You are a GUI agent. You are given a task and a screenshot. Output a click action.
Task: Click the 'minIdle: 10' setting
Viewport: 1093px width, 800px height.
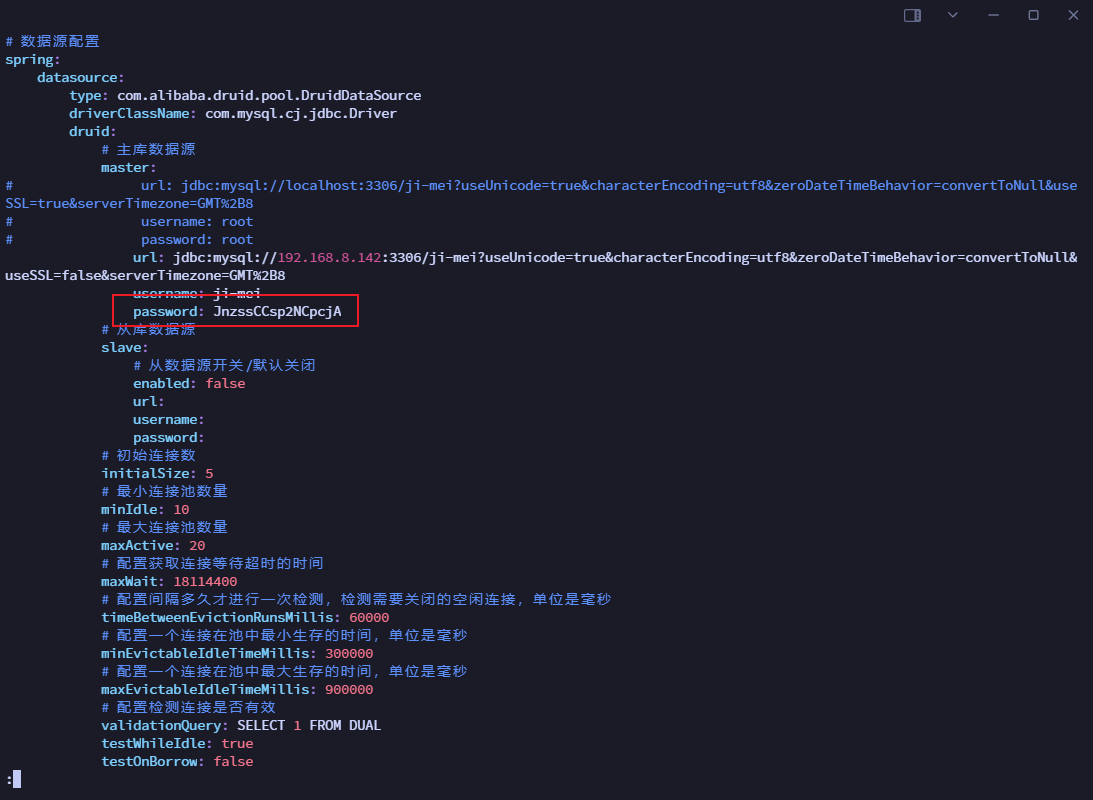click(145, 510)
